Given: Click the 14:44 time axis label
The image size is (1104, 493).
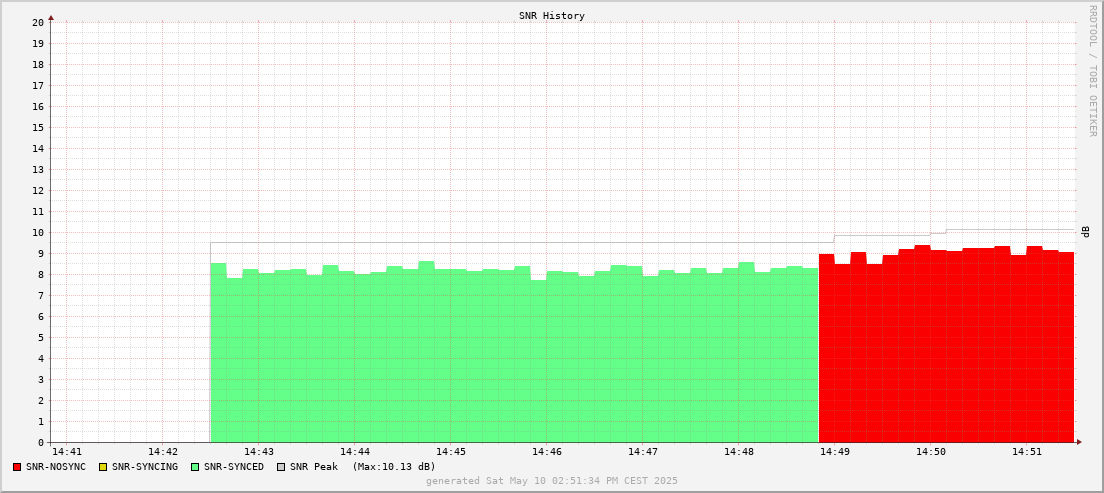Looking at the screenshot, I should coord(354,451).
